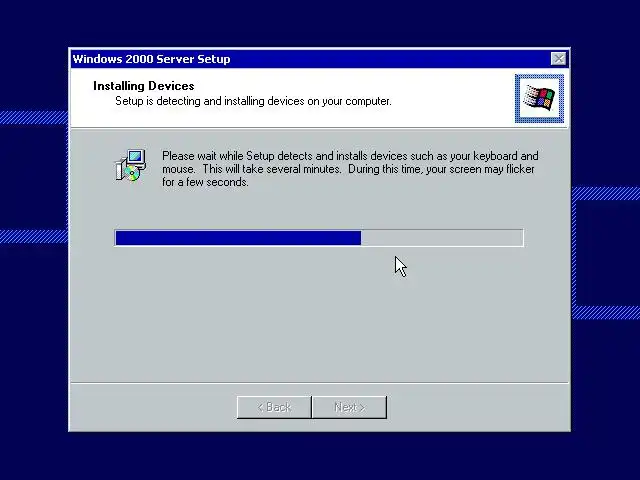640x480 pixels.
Task: Click the disabled Back button
Action: 274,407
